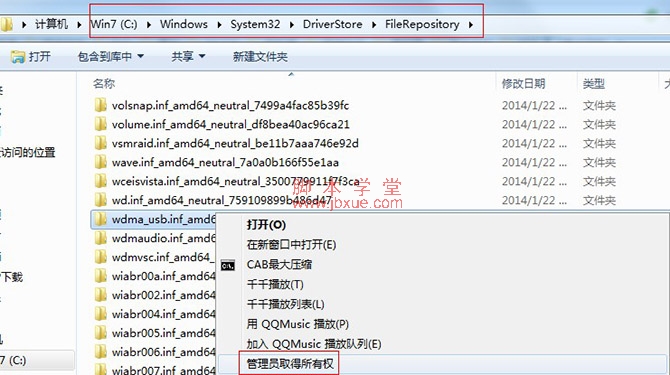670x375 pixels.
Task: Click 2014/1/22 date of volsnap.inf row
Action: tap(534, 105)
